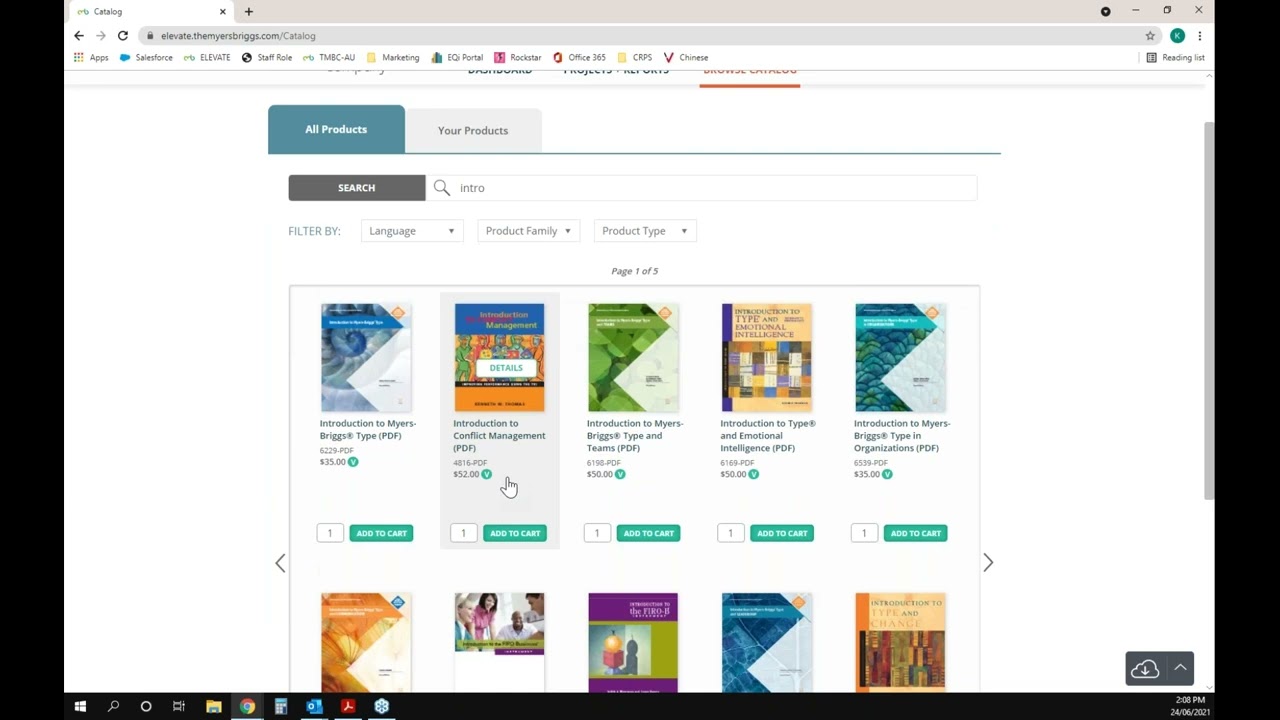The width and height of the screenshot is (1280, 720).
Task: Add Introduction to Myers-Briggs Type PDF to cart
Action: click(382, 533)
